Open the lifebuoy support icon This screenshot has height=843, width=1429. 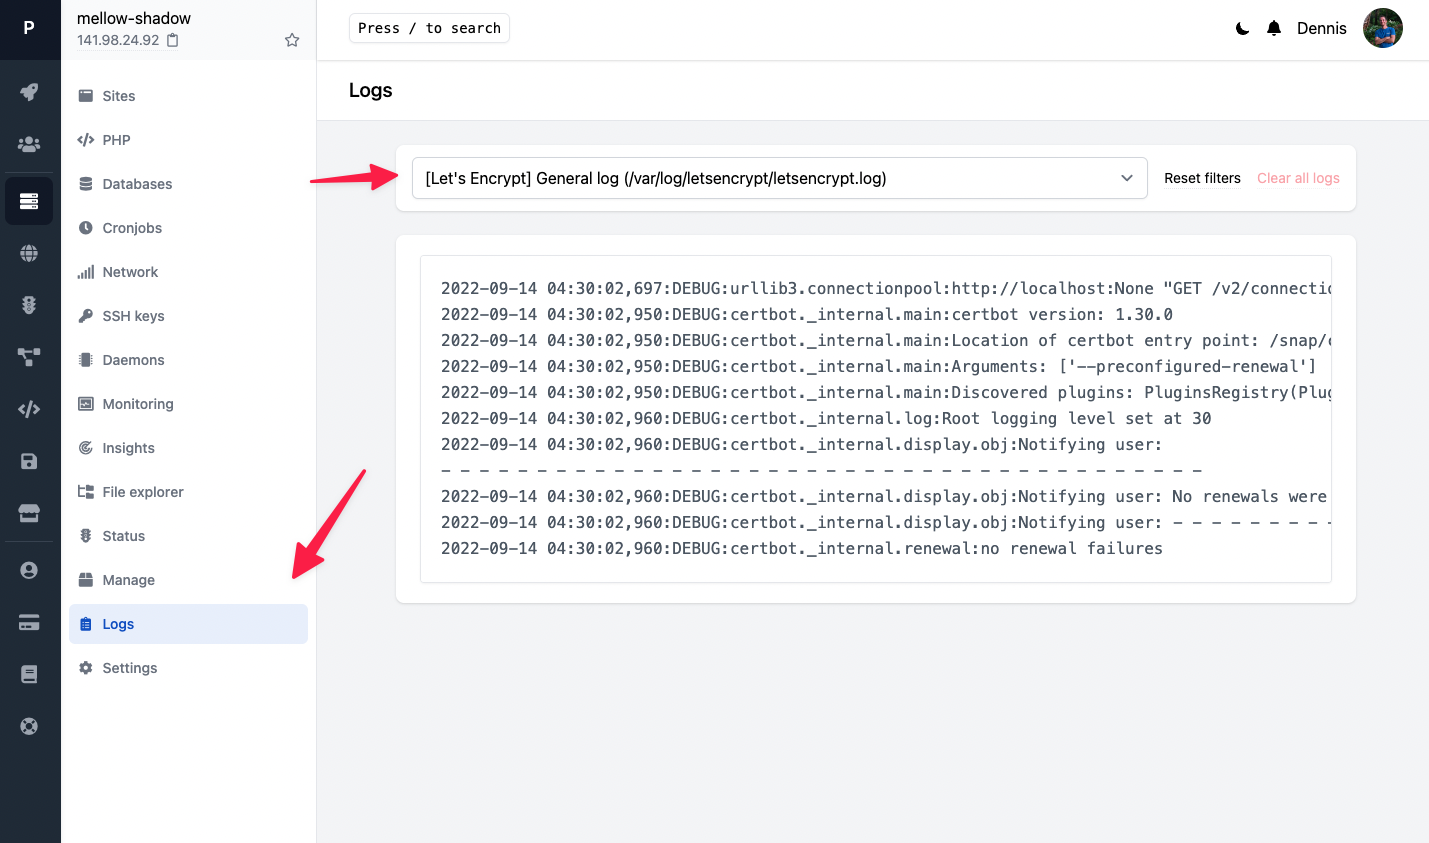(x=29, y=726)
